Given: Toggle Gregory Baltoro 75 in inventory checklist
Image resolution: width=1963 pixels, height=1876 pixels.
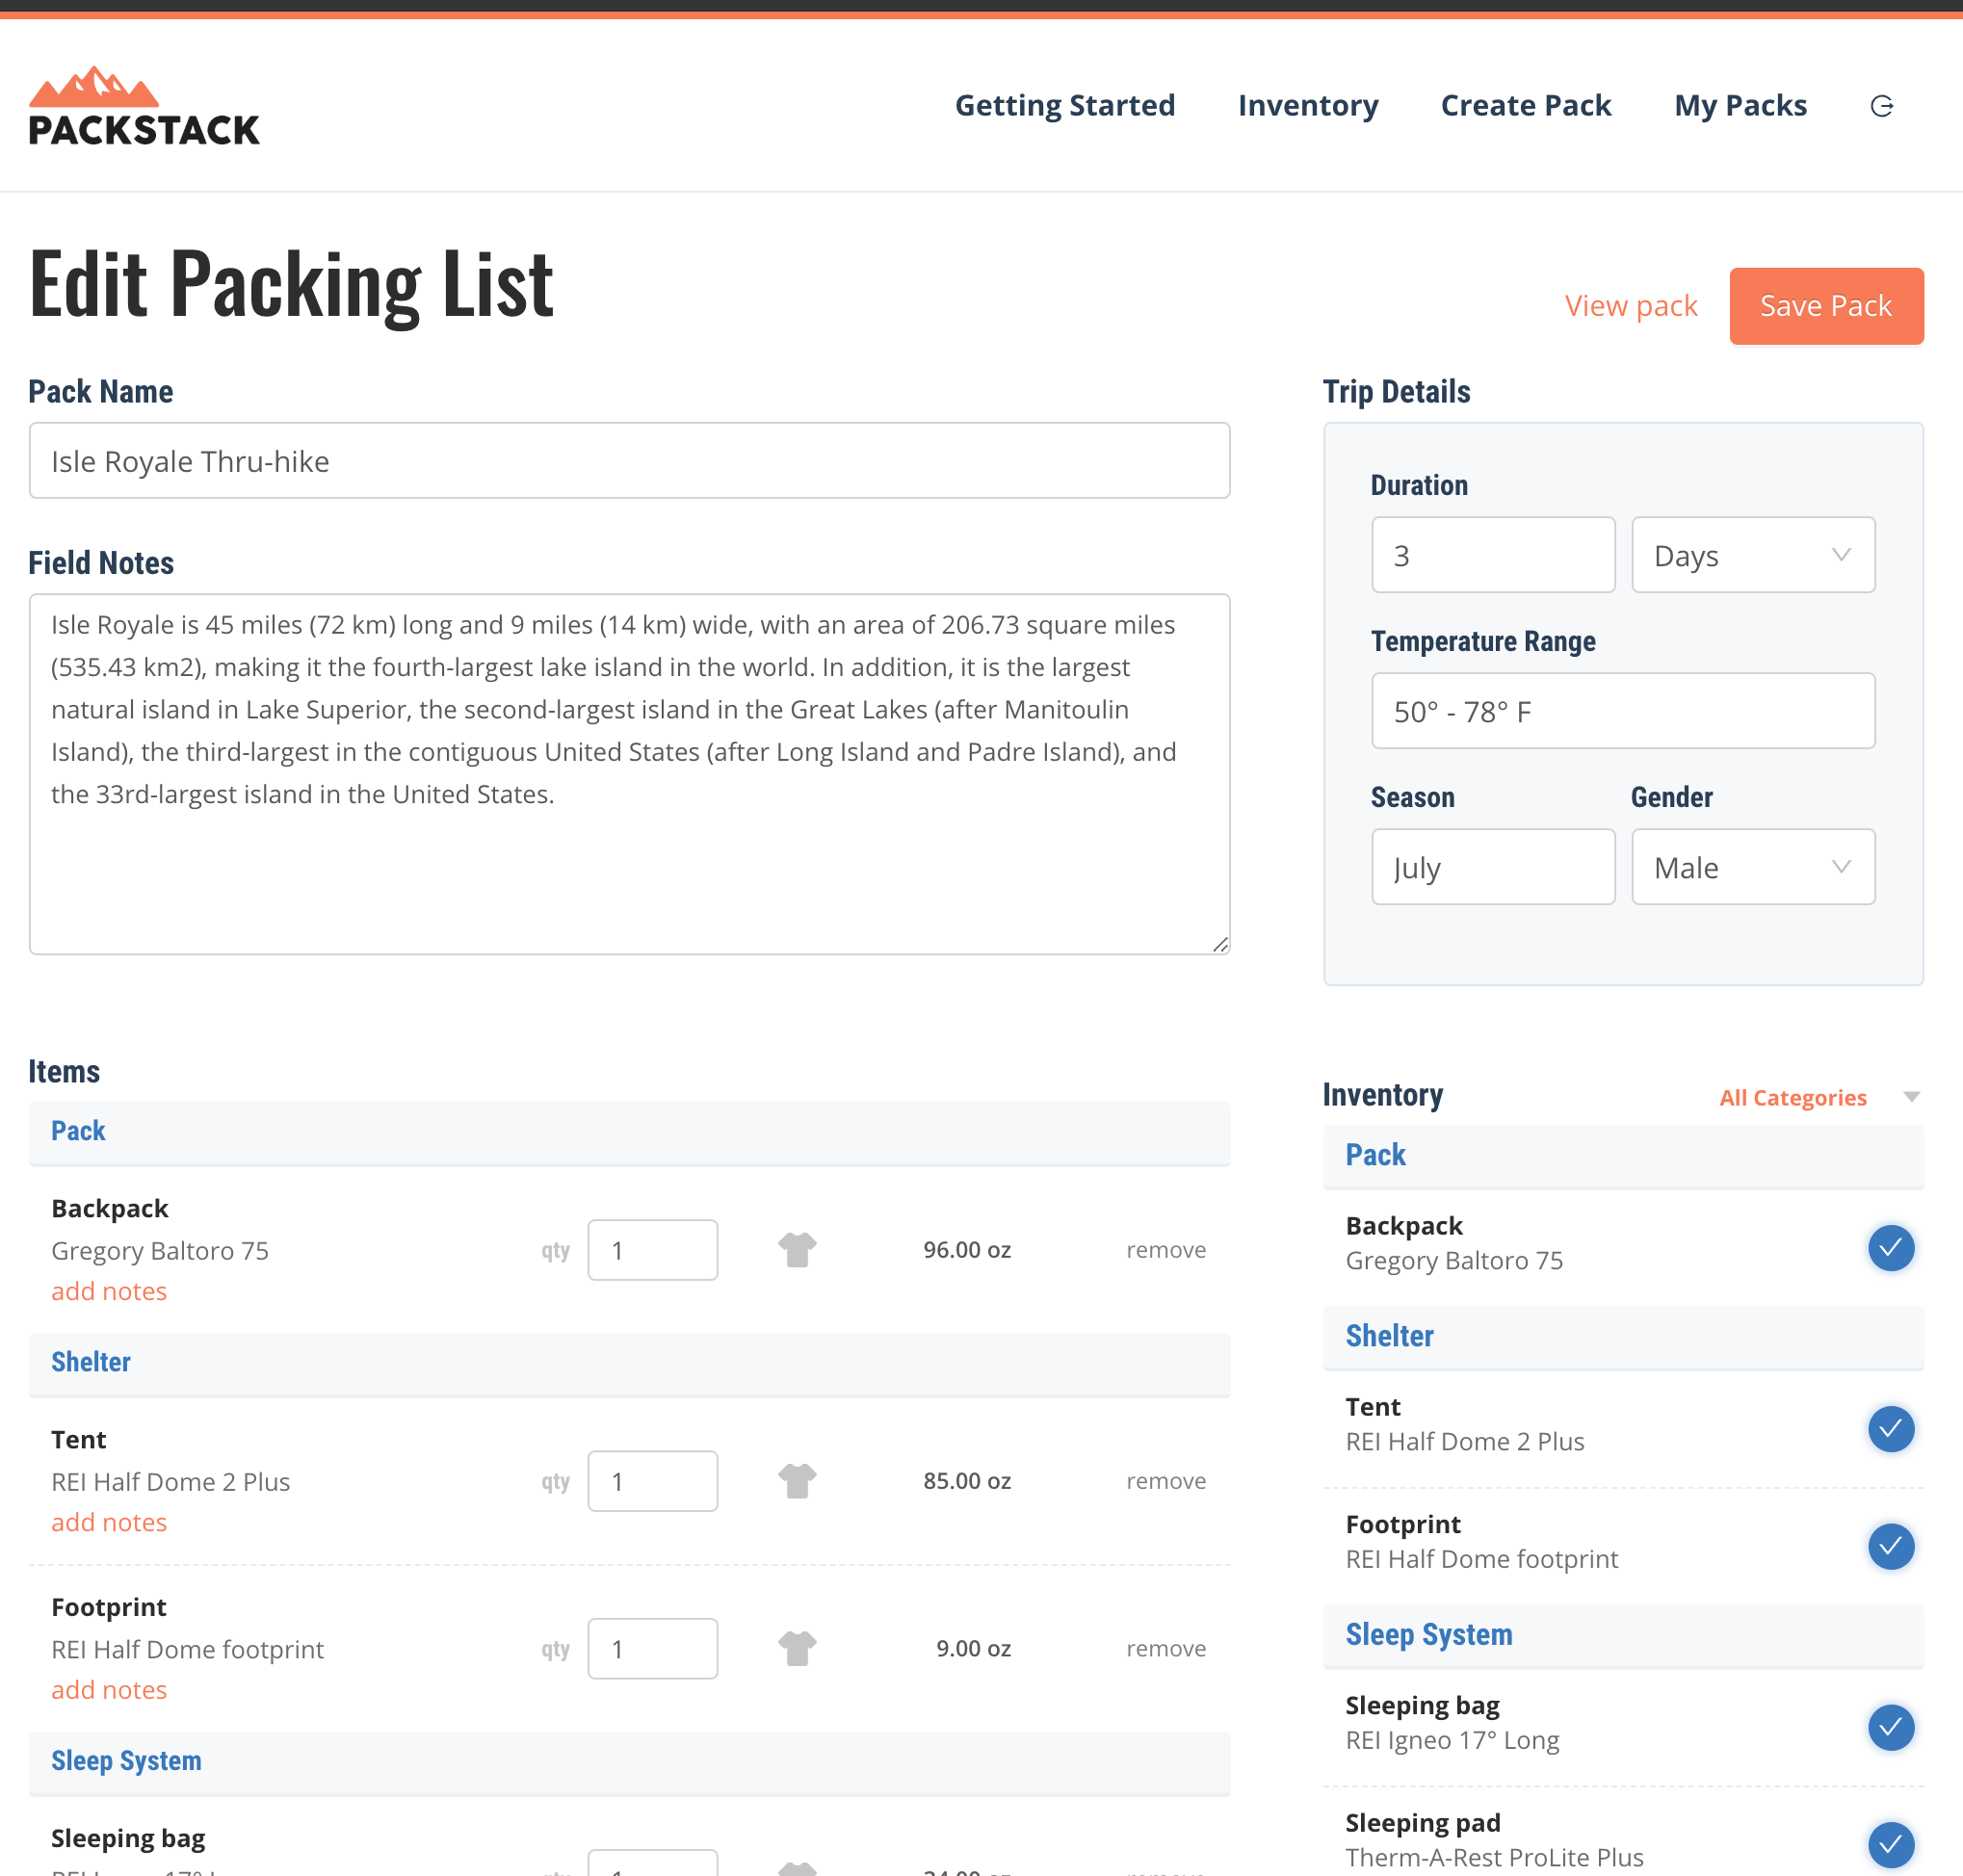Looking at the screenshot, I should coord(1890,1248).
